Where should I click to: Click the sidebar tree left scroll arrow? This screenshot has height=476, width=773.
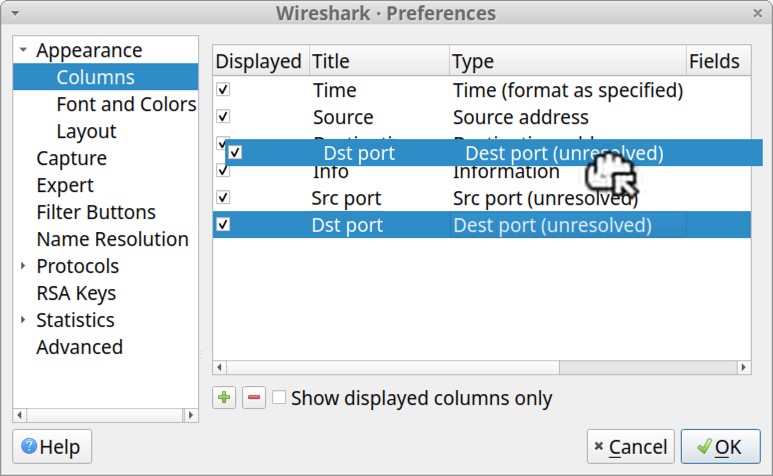[20, 415]
